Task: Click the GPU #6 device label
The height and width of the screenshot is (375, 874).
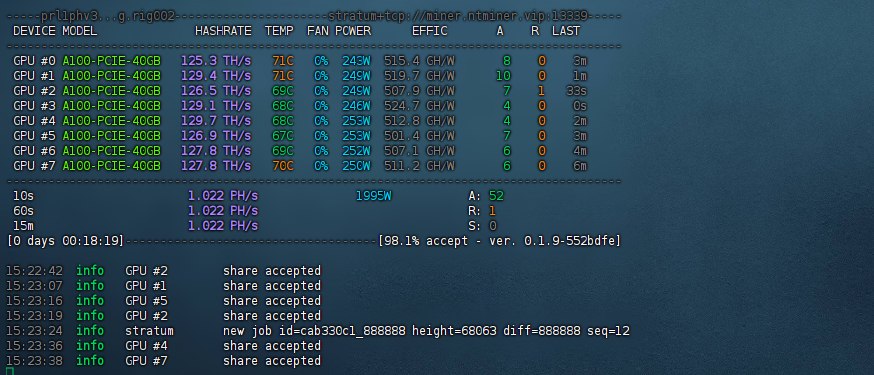Action: (x=35, y=151)
